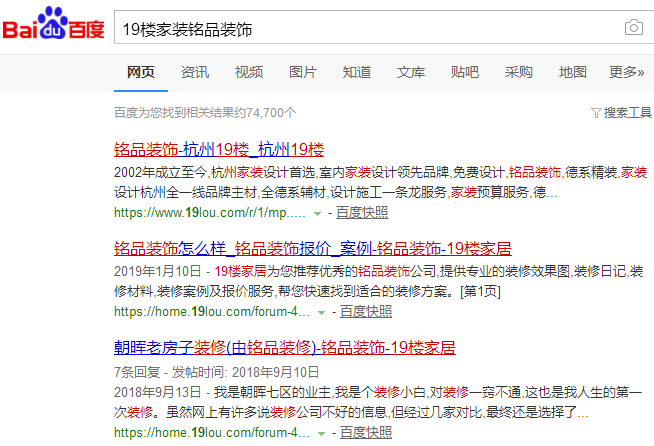Click second result URL home.19lou.com/forum-4

click(212, 312)
